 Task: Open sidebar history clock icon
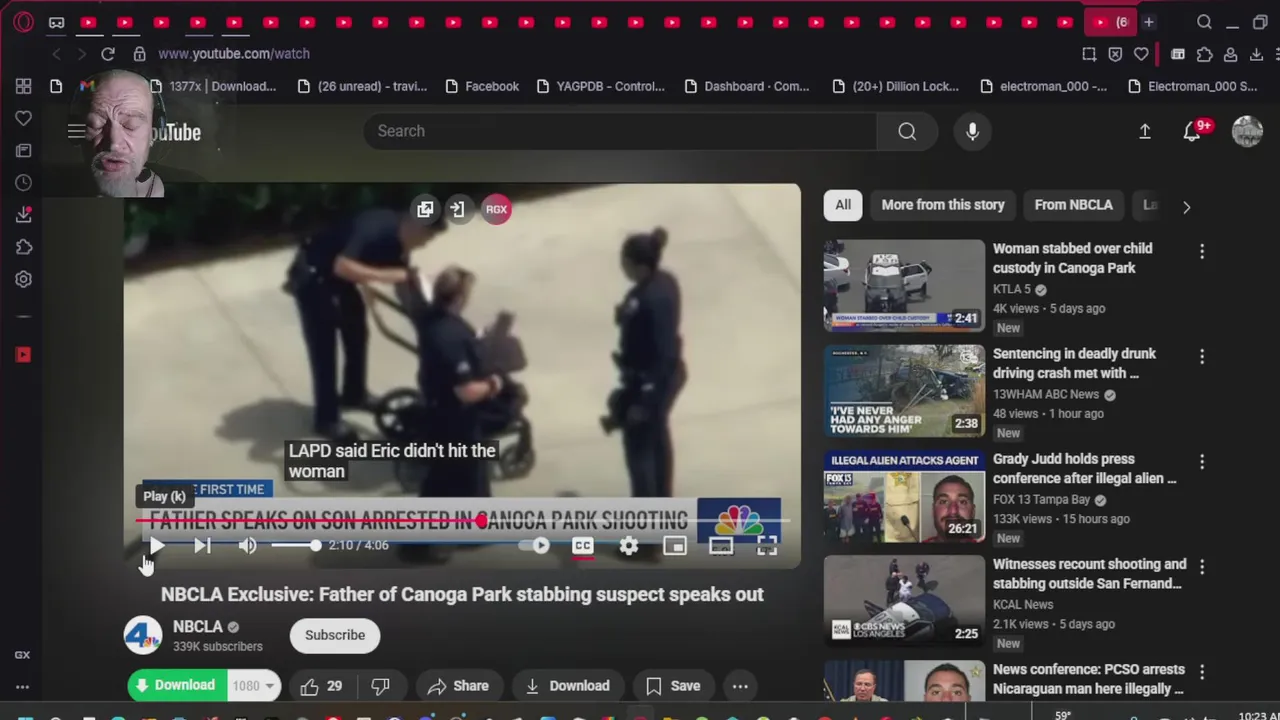pos(23,183)
